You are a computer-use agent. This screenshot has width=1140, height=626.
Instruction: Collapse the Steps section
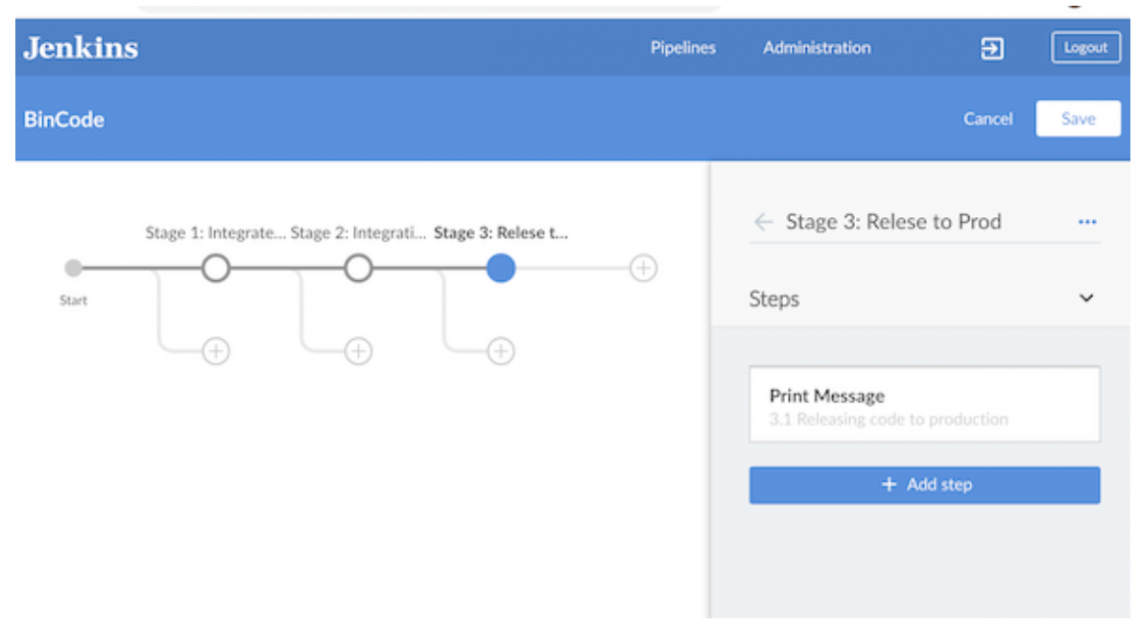point(1086,298)
